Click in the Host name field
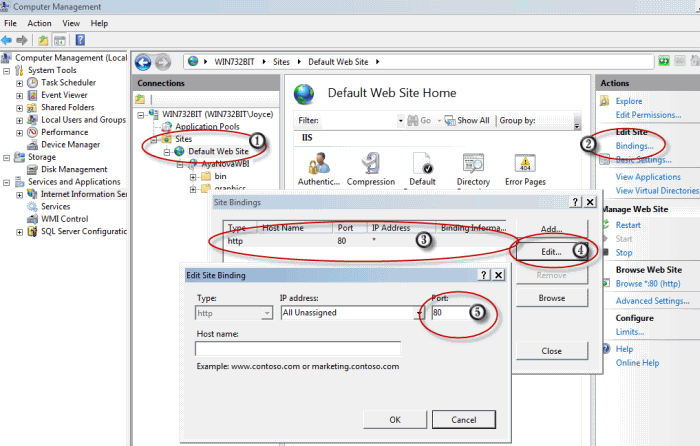 [x=298, y=349]
